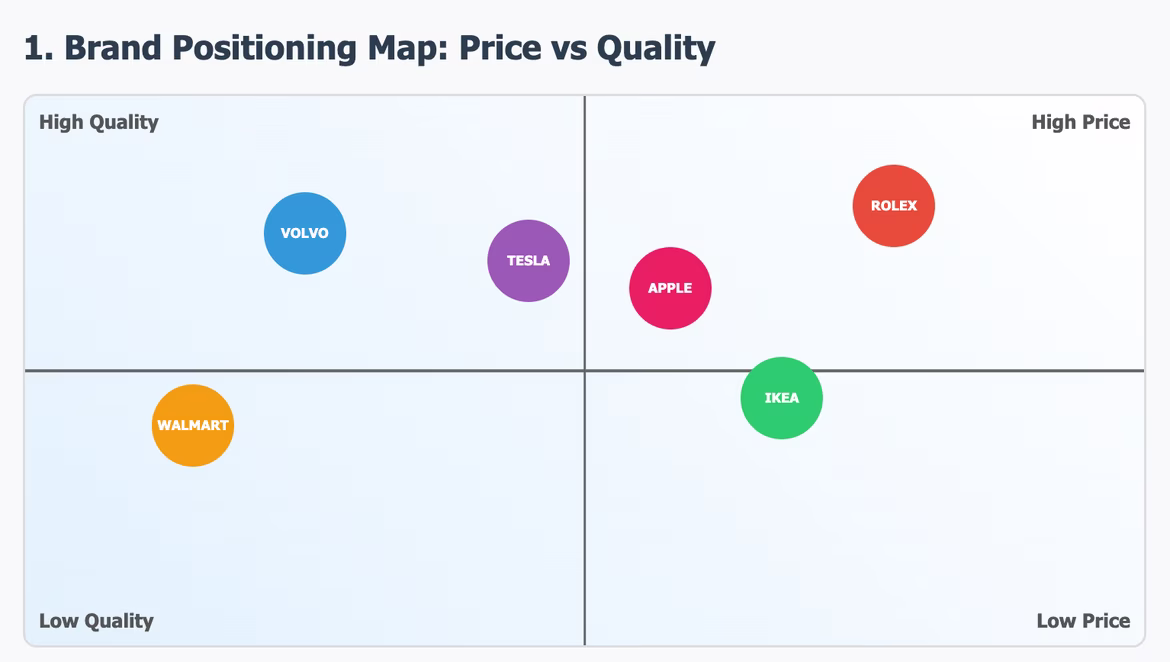
Task: Click the Brand Positioning Map title
Action: pos(369,48)
